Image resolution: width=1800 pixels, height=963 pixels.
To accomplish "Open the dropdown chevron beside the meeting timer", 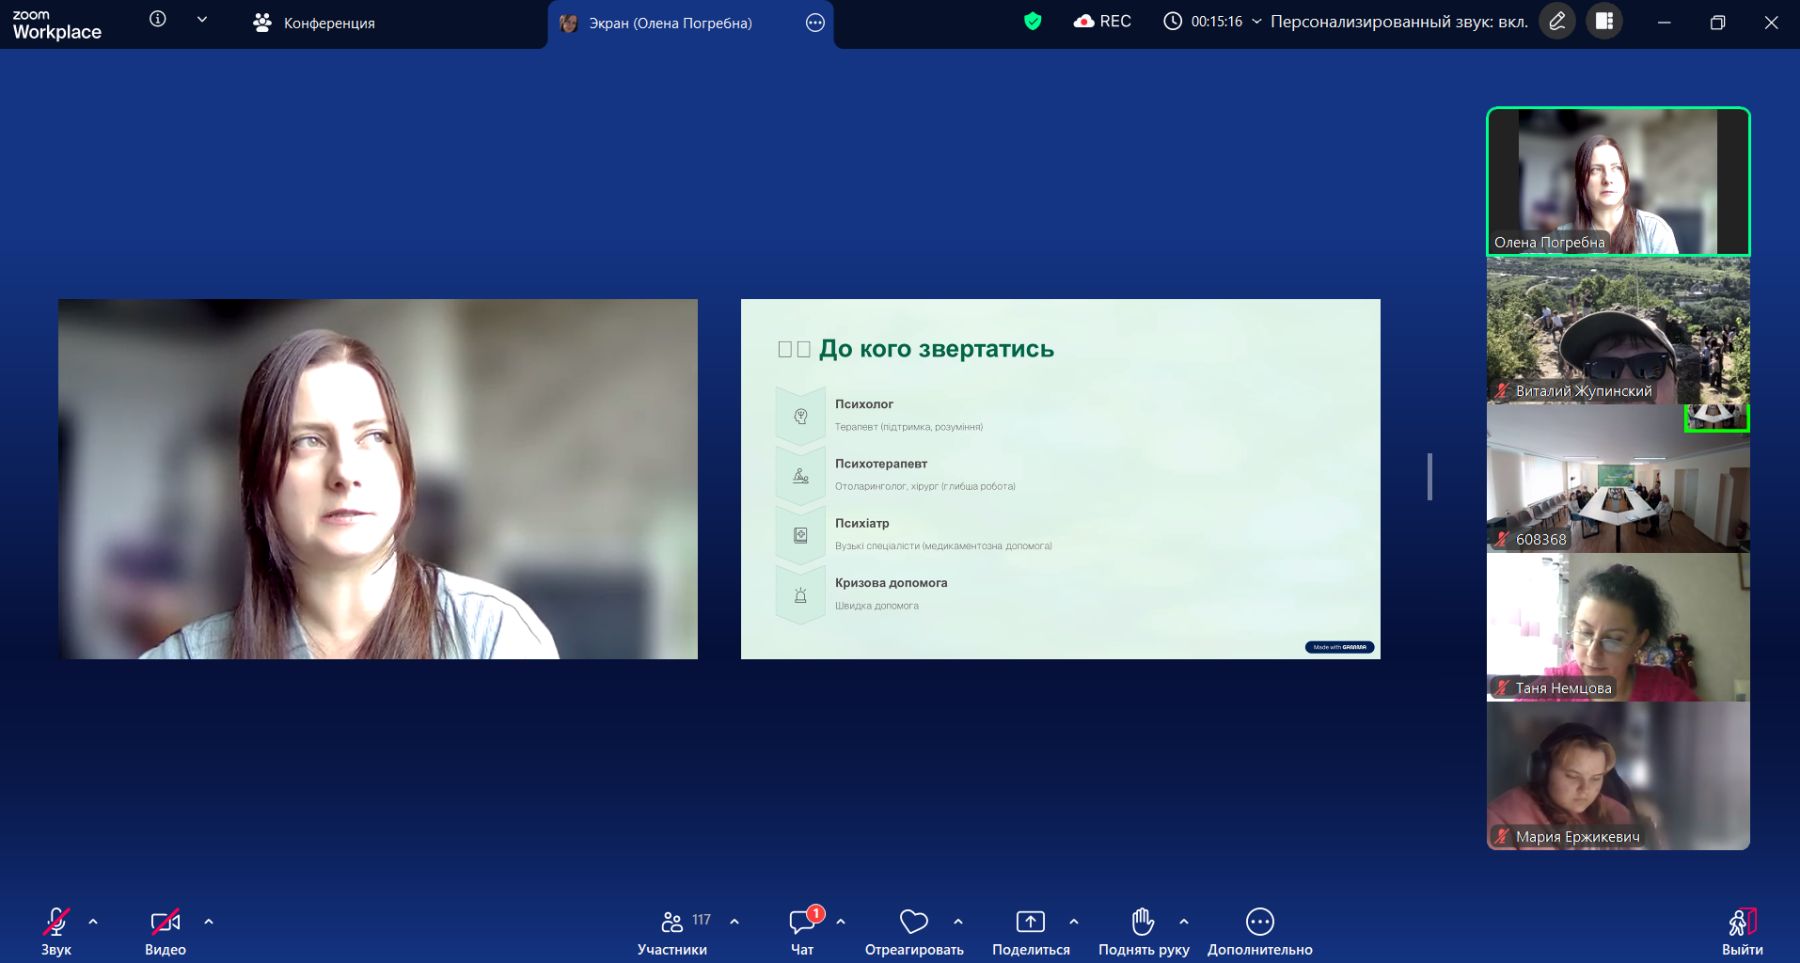I will 1257,21.
